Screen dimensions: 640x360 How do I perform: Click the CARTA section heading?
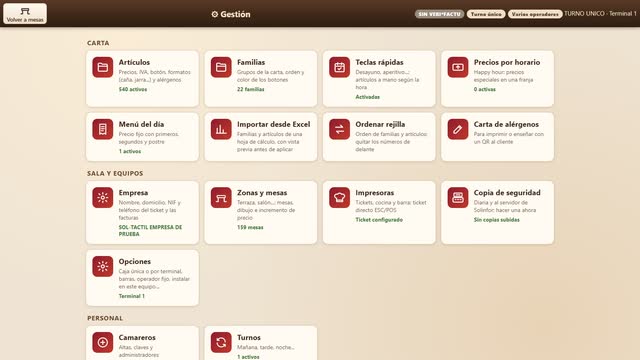coord(98,43)
